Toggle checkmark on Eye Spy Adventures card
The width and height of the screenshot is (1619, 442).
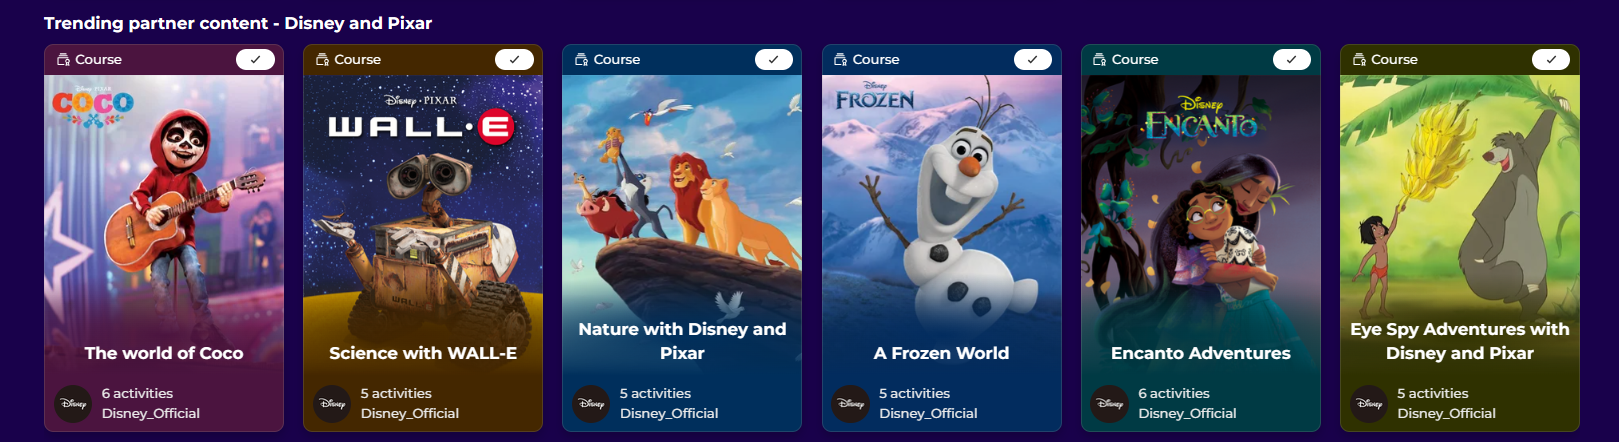(1551, 60)
